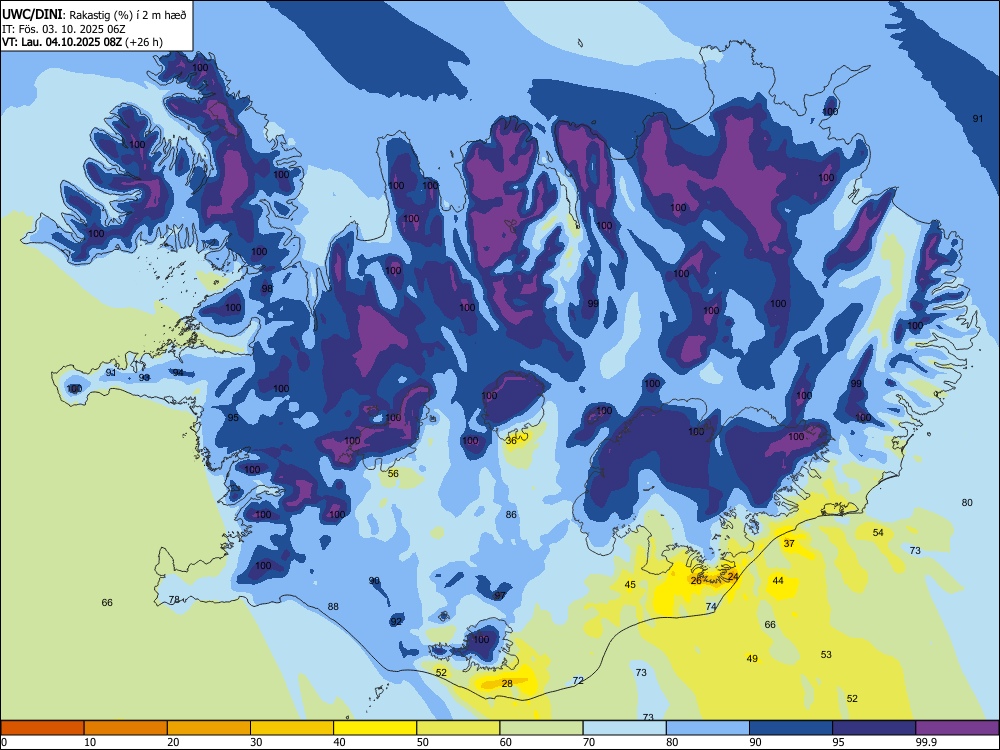
Task: Select the map value 44 below 37
Action: (778, 580)
